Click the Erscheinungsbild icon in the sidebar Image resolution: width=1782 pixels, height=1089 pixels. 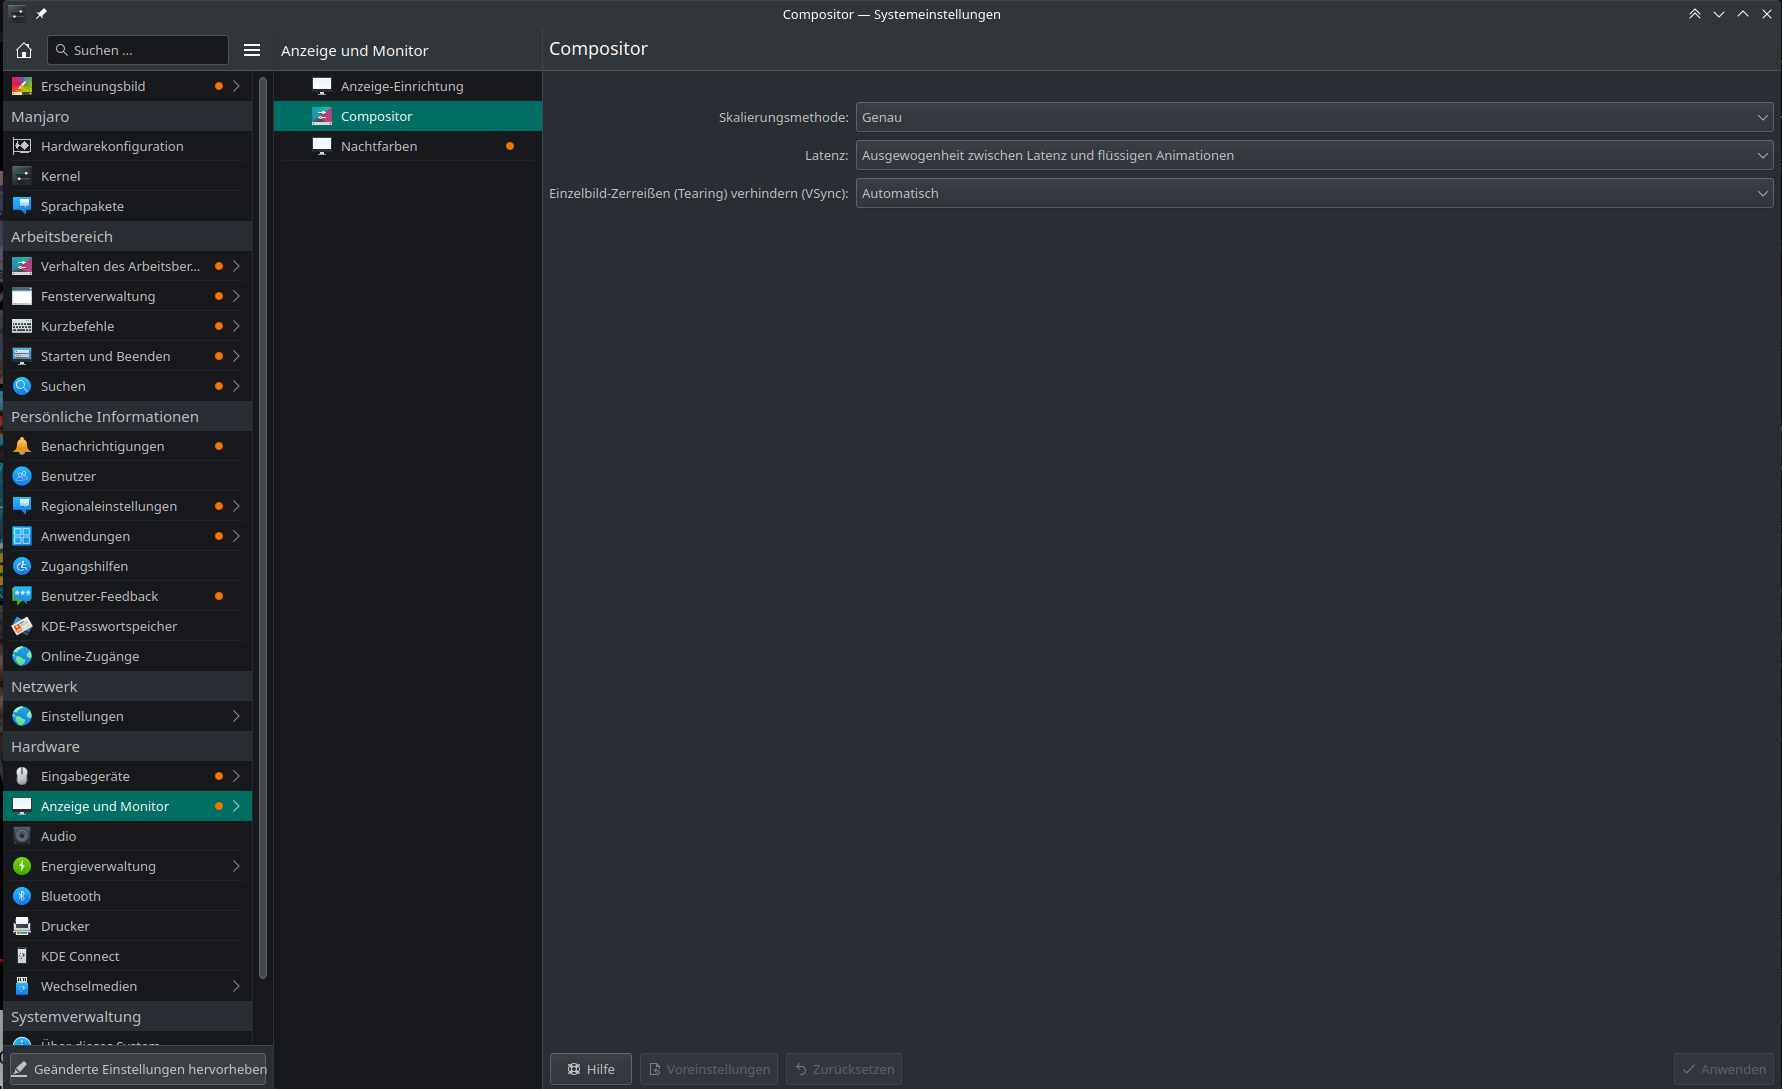22,86
